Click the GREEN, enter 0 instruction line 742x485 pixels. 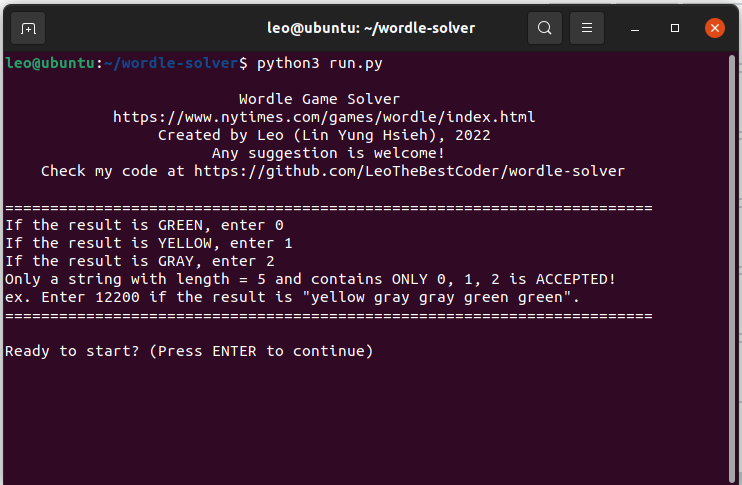(144, 225)
